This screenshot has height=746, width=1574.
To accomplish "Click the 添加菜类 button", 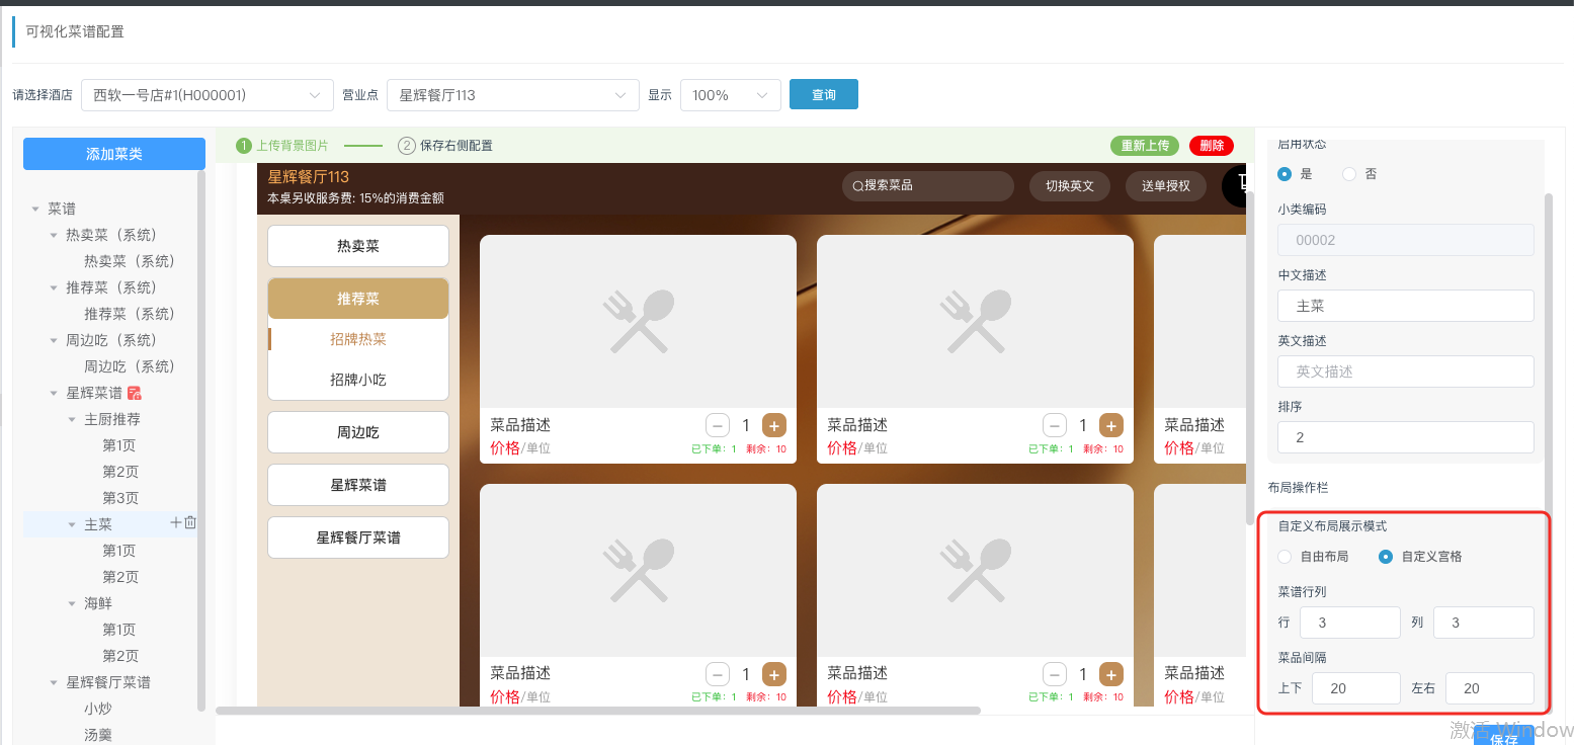I will 114,154.
